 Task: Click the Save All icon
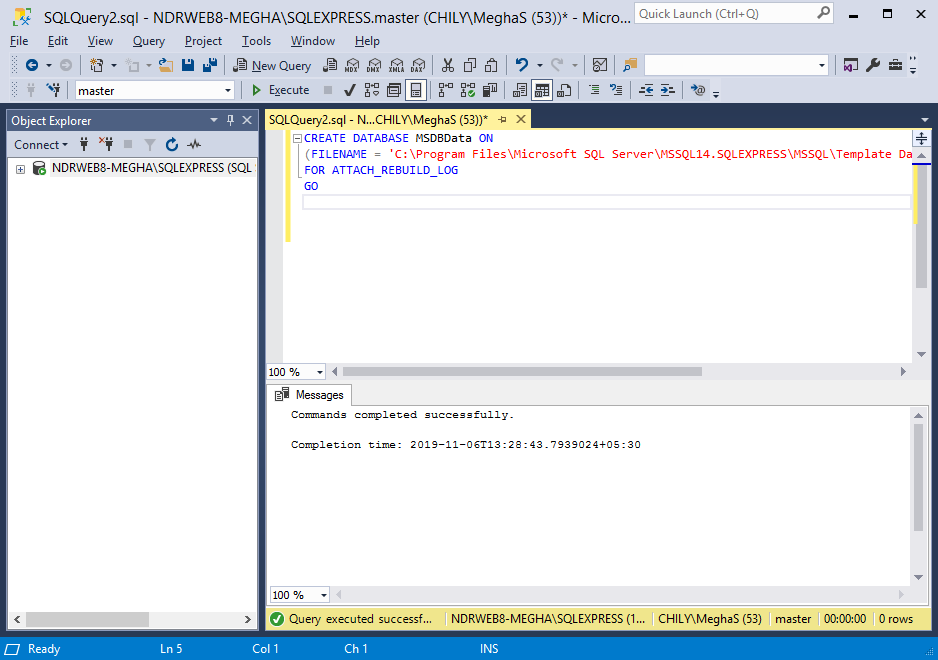(x=210, y=65)
